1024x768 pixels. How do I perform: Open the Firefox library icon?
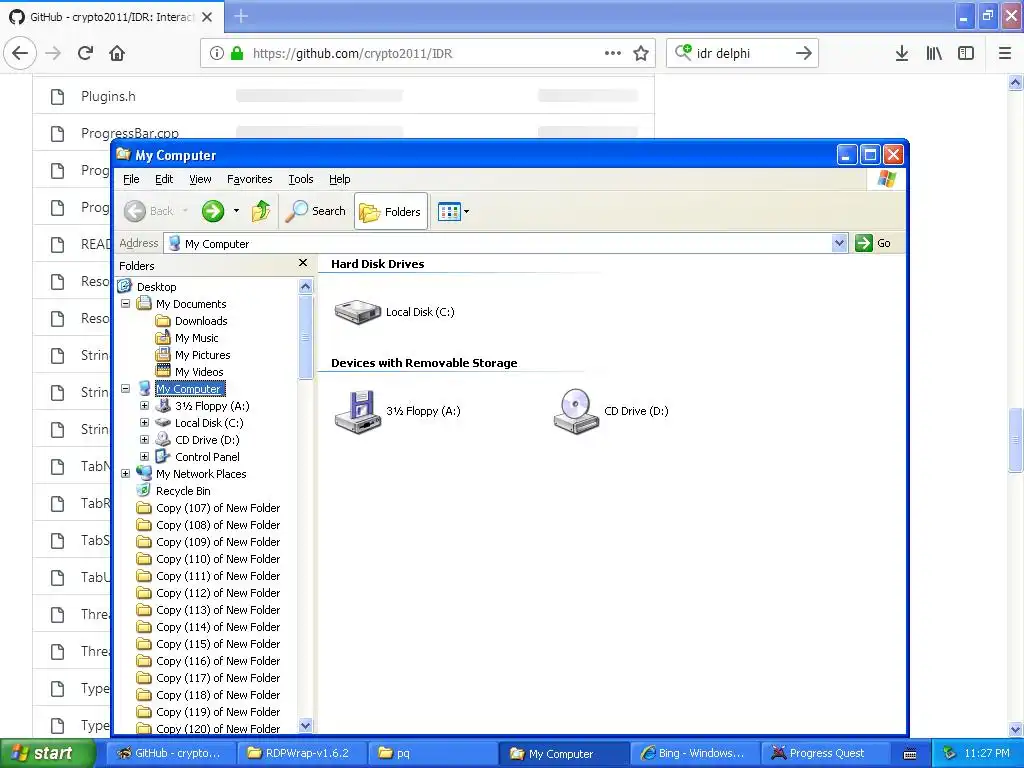pyautogui.click(x=934, y=53)
